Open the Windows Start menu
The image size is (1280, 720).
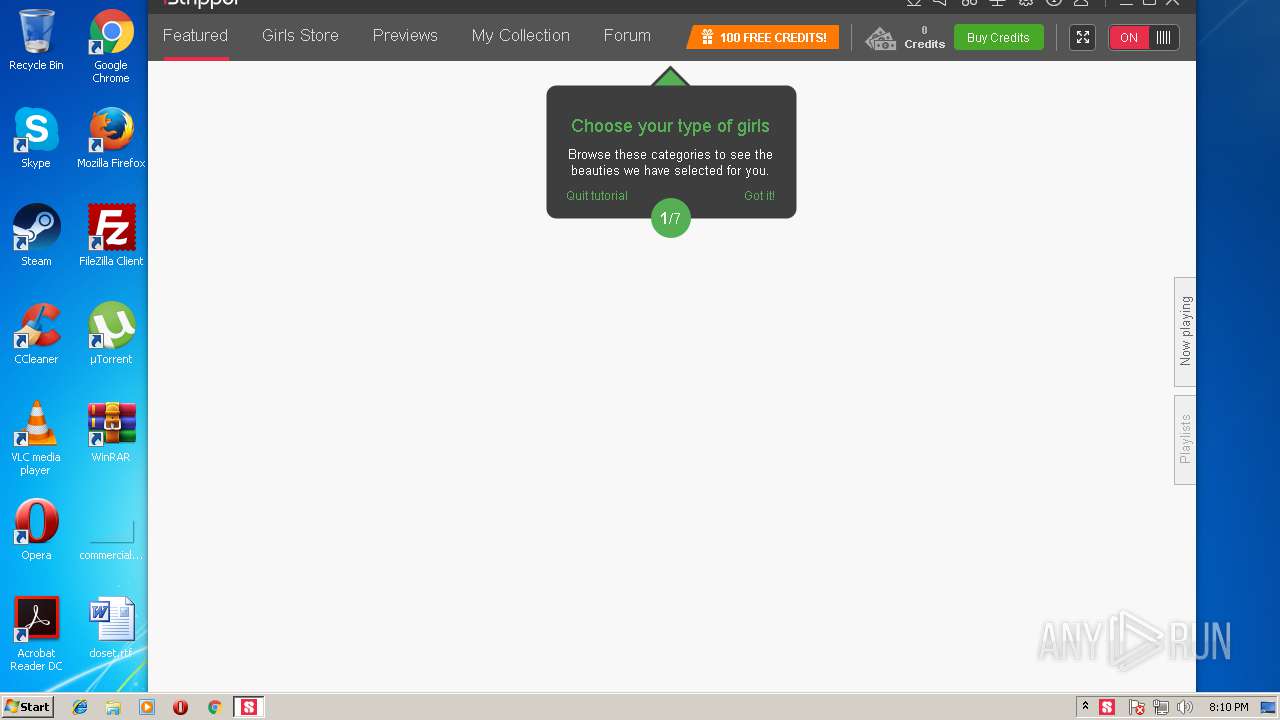coord(28,707)
